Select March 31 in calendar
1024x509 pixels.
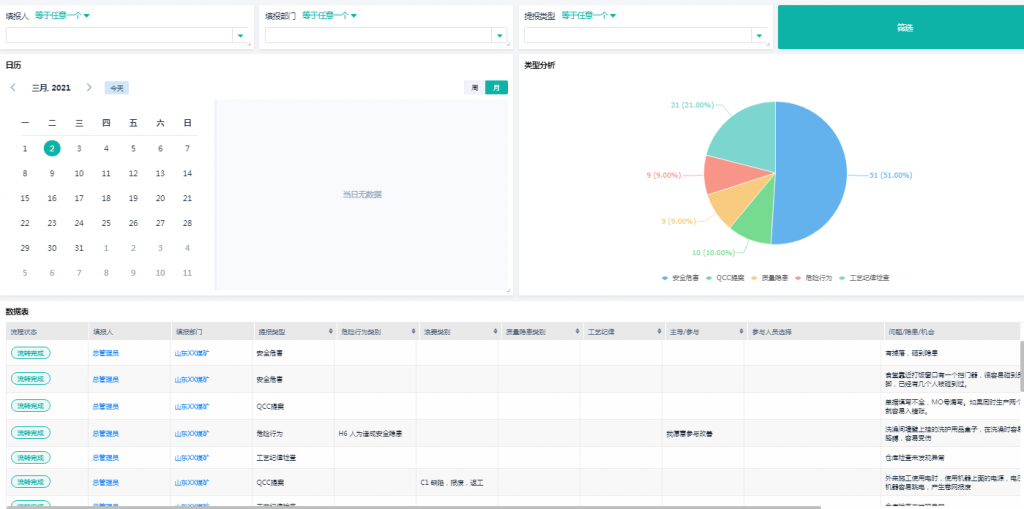pos(79,248)
